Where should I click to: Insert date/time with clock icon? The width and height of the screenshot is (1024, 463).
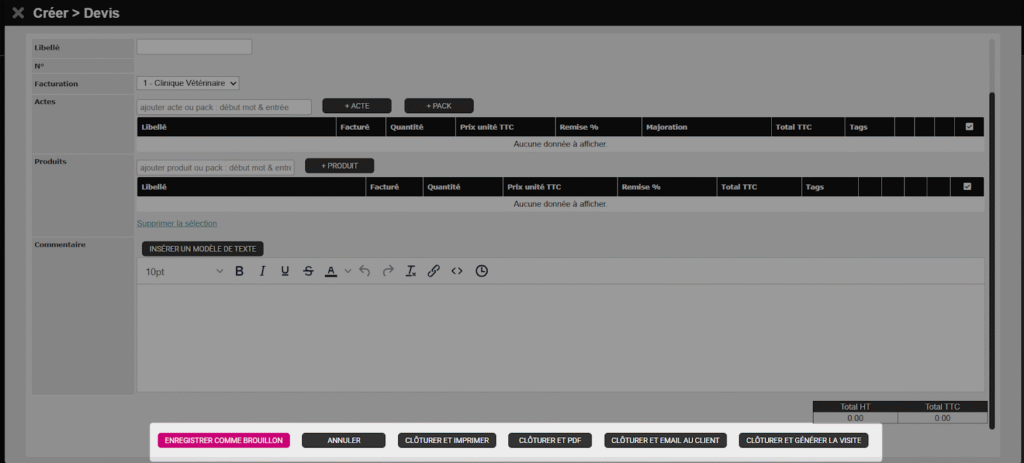[482, 271]
